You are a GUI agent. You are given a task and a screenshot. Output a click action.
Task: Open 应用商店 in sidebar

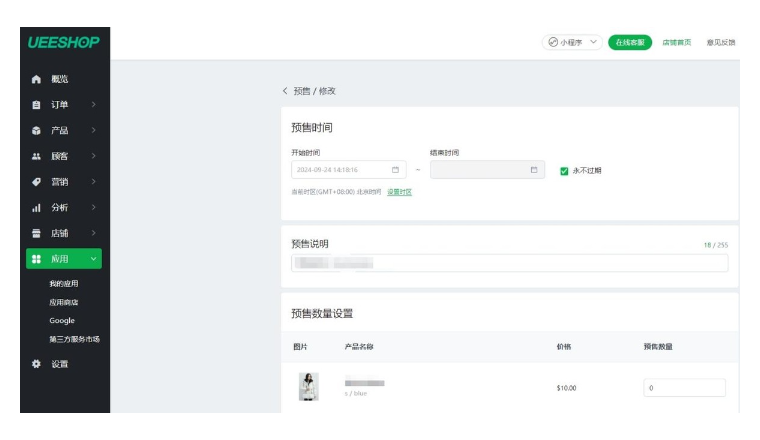tap(64, 302)
